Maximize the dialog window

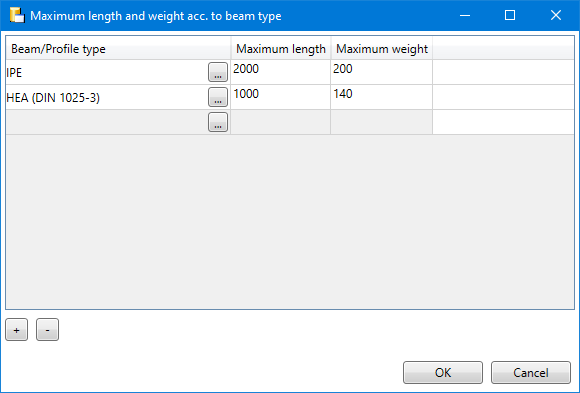point(510,15)
